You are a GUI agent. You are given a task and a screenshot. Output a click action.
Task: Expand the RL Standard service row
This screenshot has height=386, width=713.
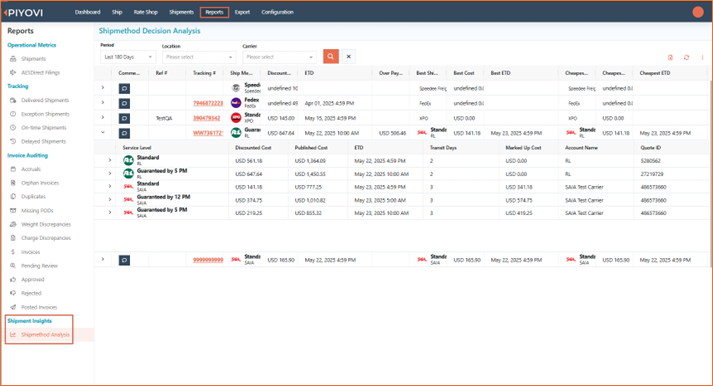(110, 160)
